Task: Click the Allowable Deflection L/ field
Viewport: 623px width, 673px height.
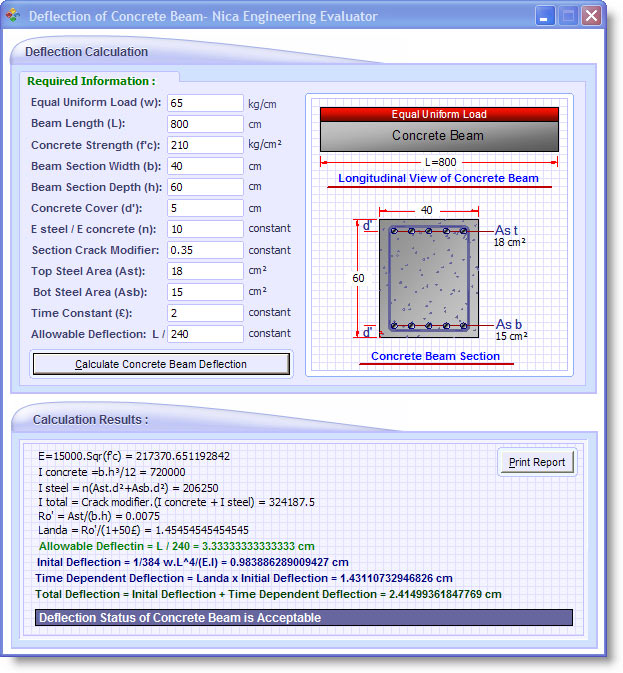Action: click(205, 334)
